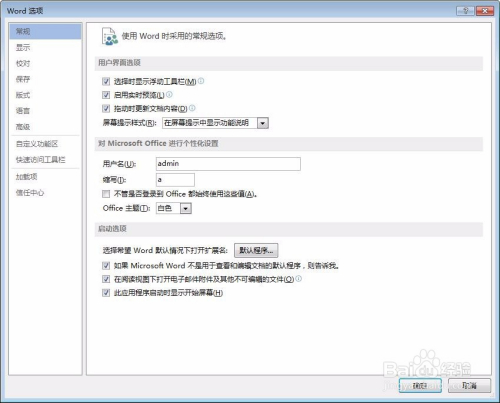The width and height of the screenshot is (500, 403).
Task: Click the dialog help button
Action: pos(466,11)
